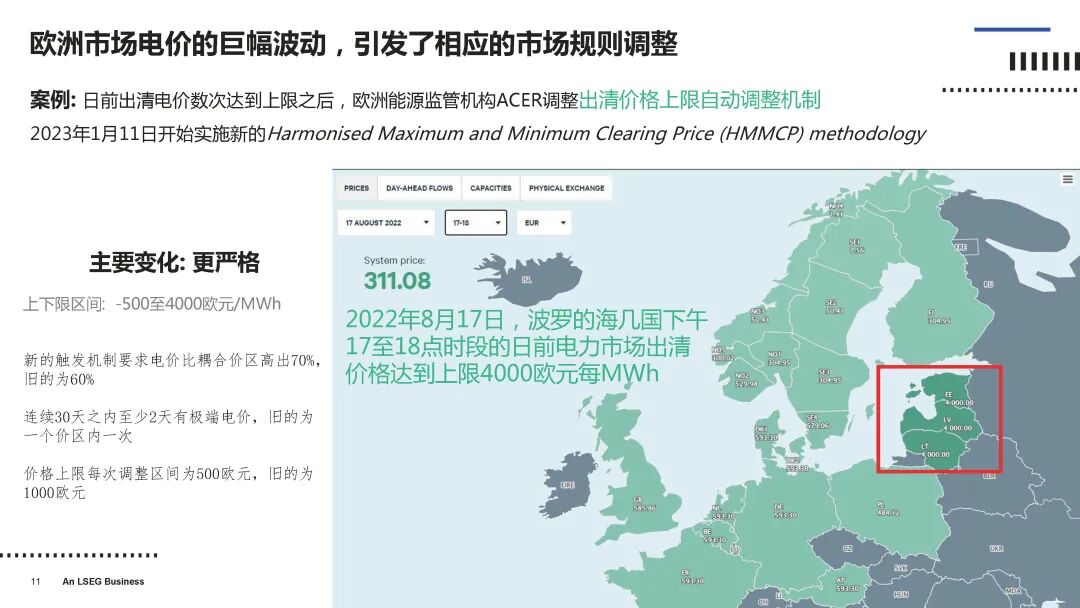Click the paragraph mentioning 高出70%
This screenshot has width=1080, height=608.
coord(172,369)
